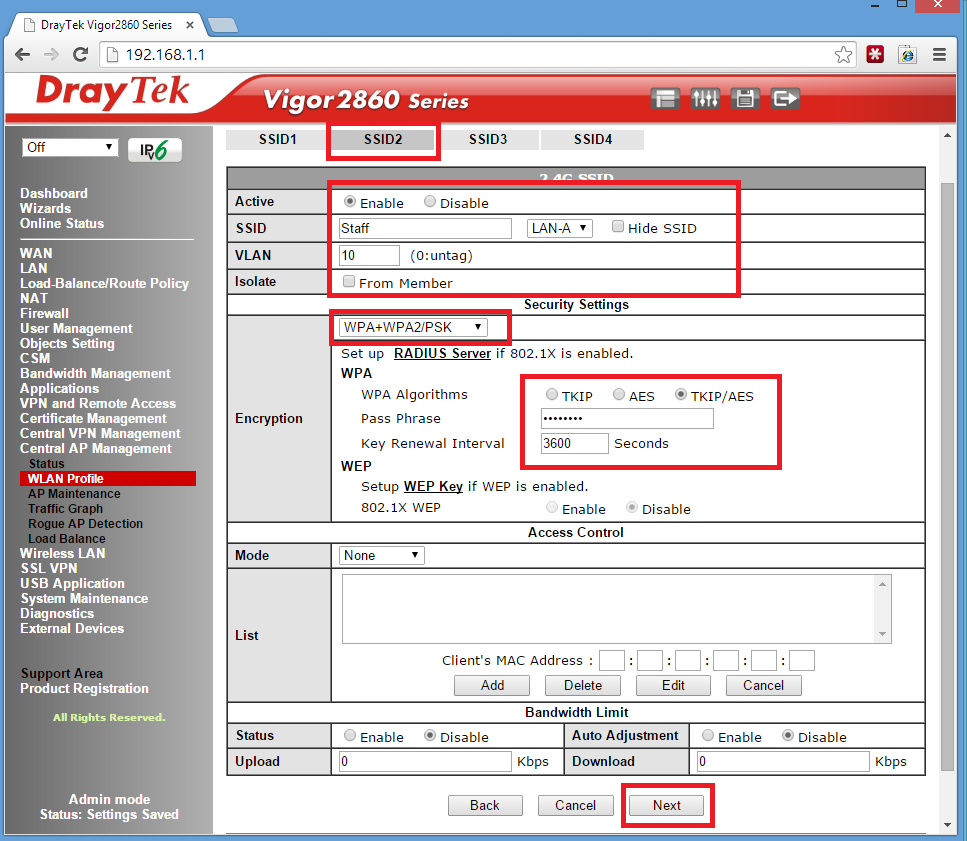
Task: Click the VLAN ID input field
Action: (x=369, y=255)
